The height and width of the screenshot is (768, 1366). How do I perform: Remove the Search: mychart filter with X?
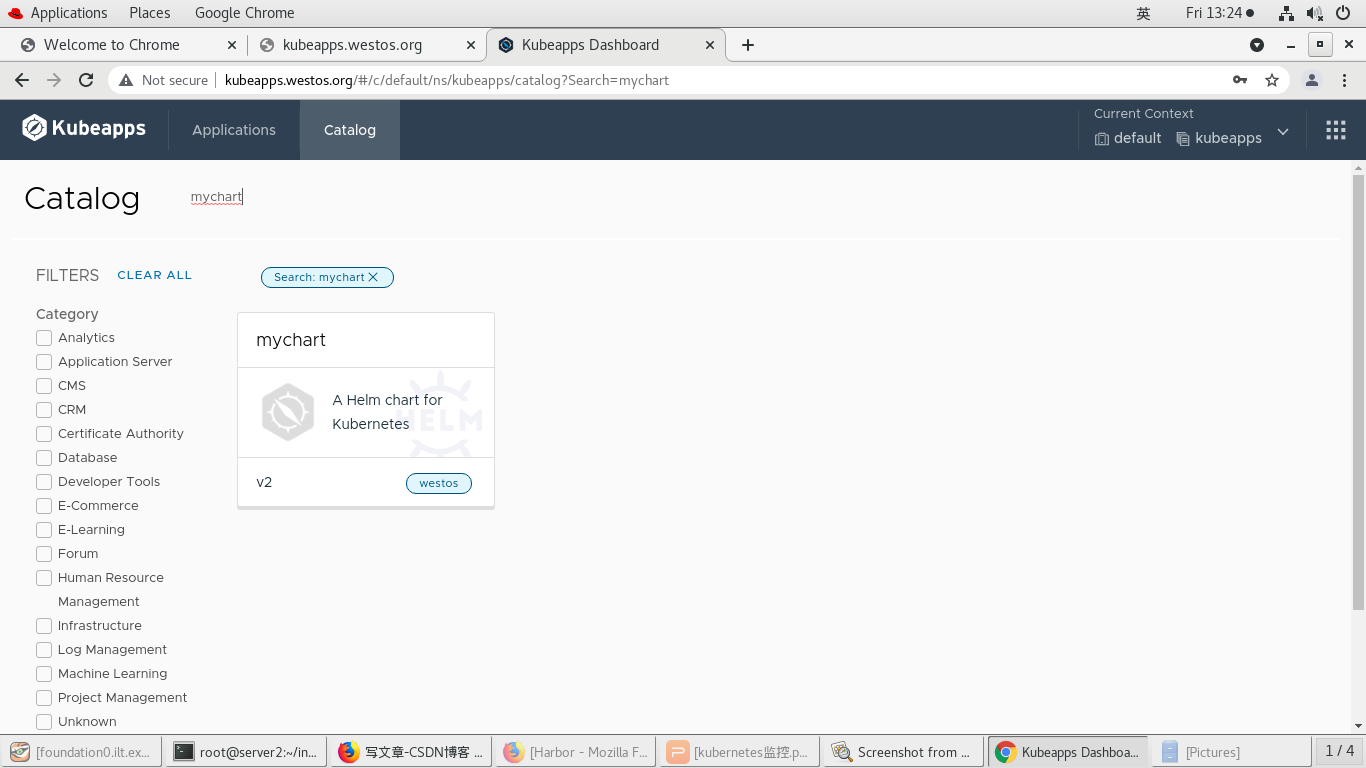click(373, 277)
